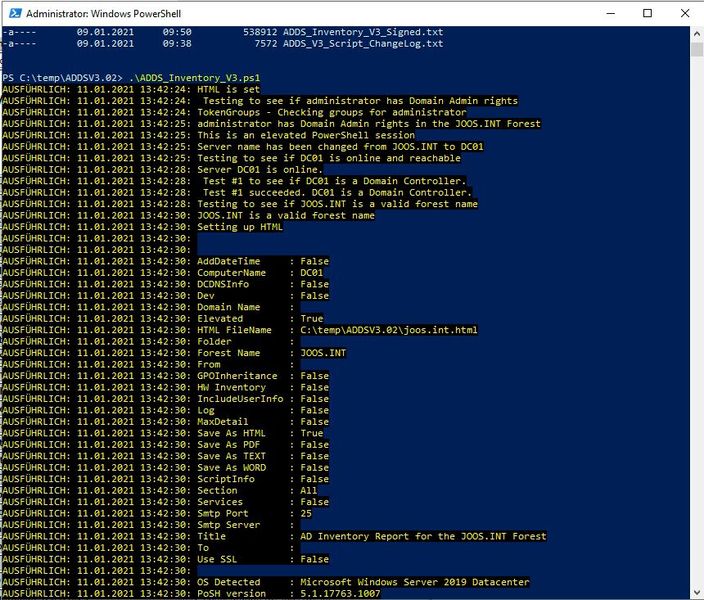Click the Smtp Port value 25
704x600 pixels.
pyautogui.click(x=306, y=513)
